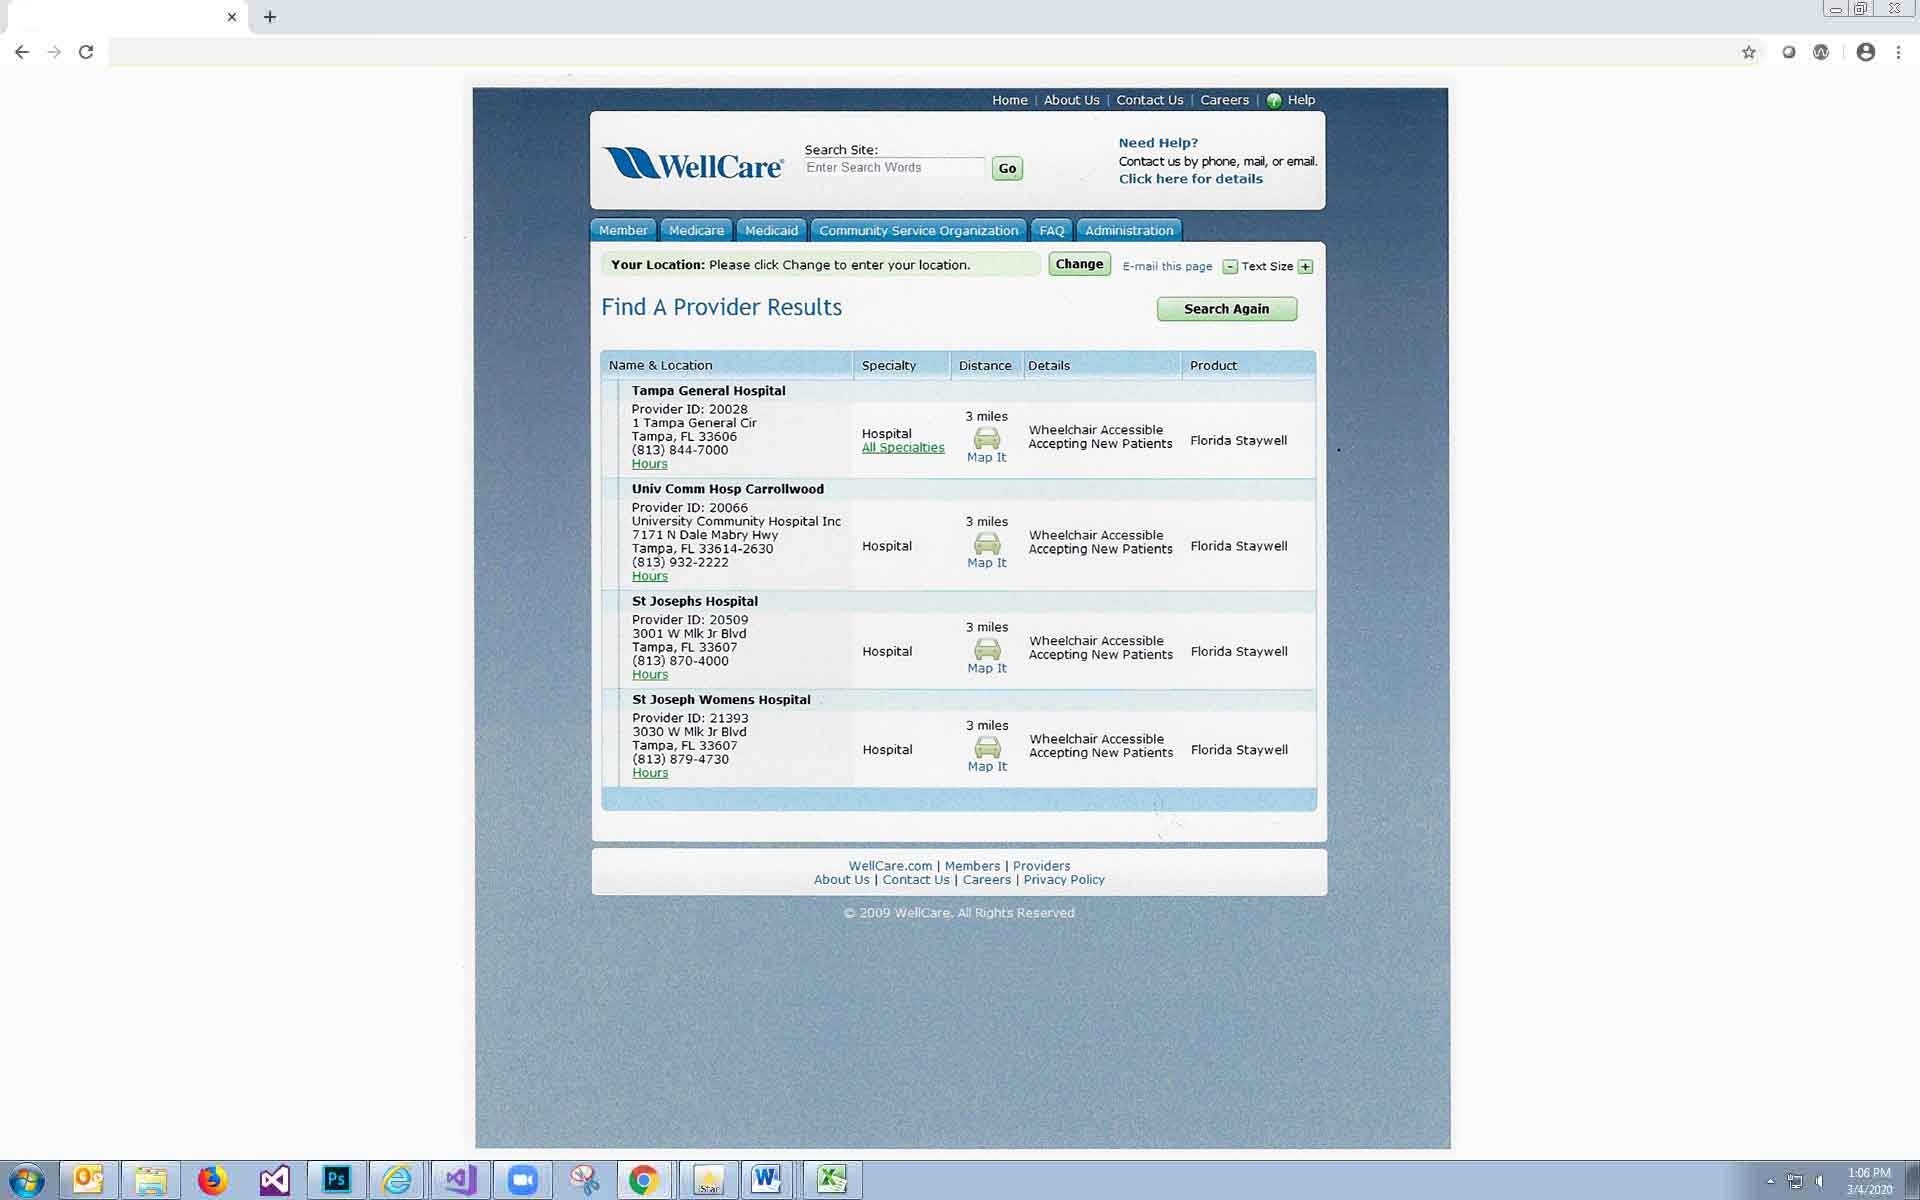The image size is (1920, 1200).
Task: Decrease text size with minus icon
Action: click(1230, 267)
